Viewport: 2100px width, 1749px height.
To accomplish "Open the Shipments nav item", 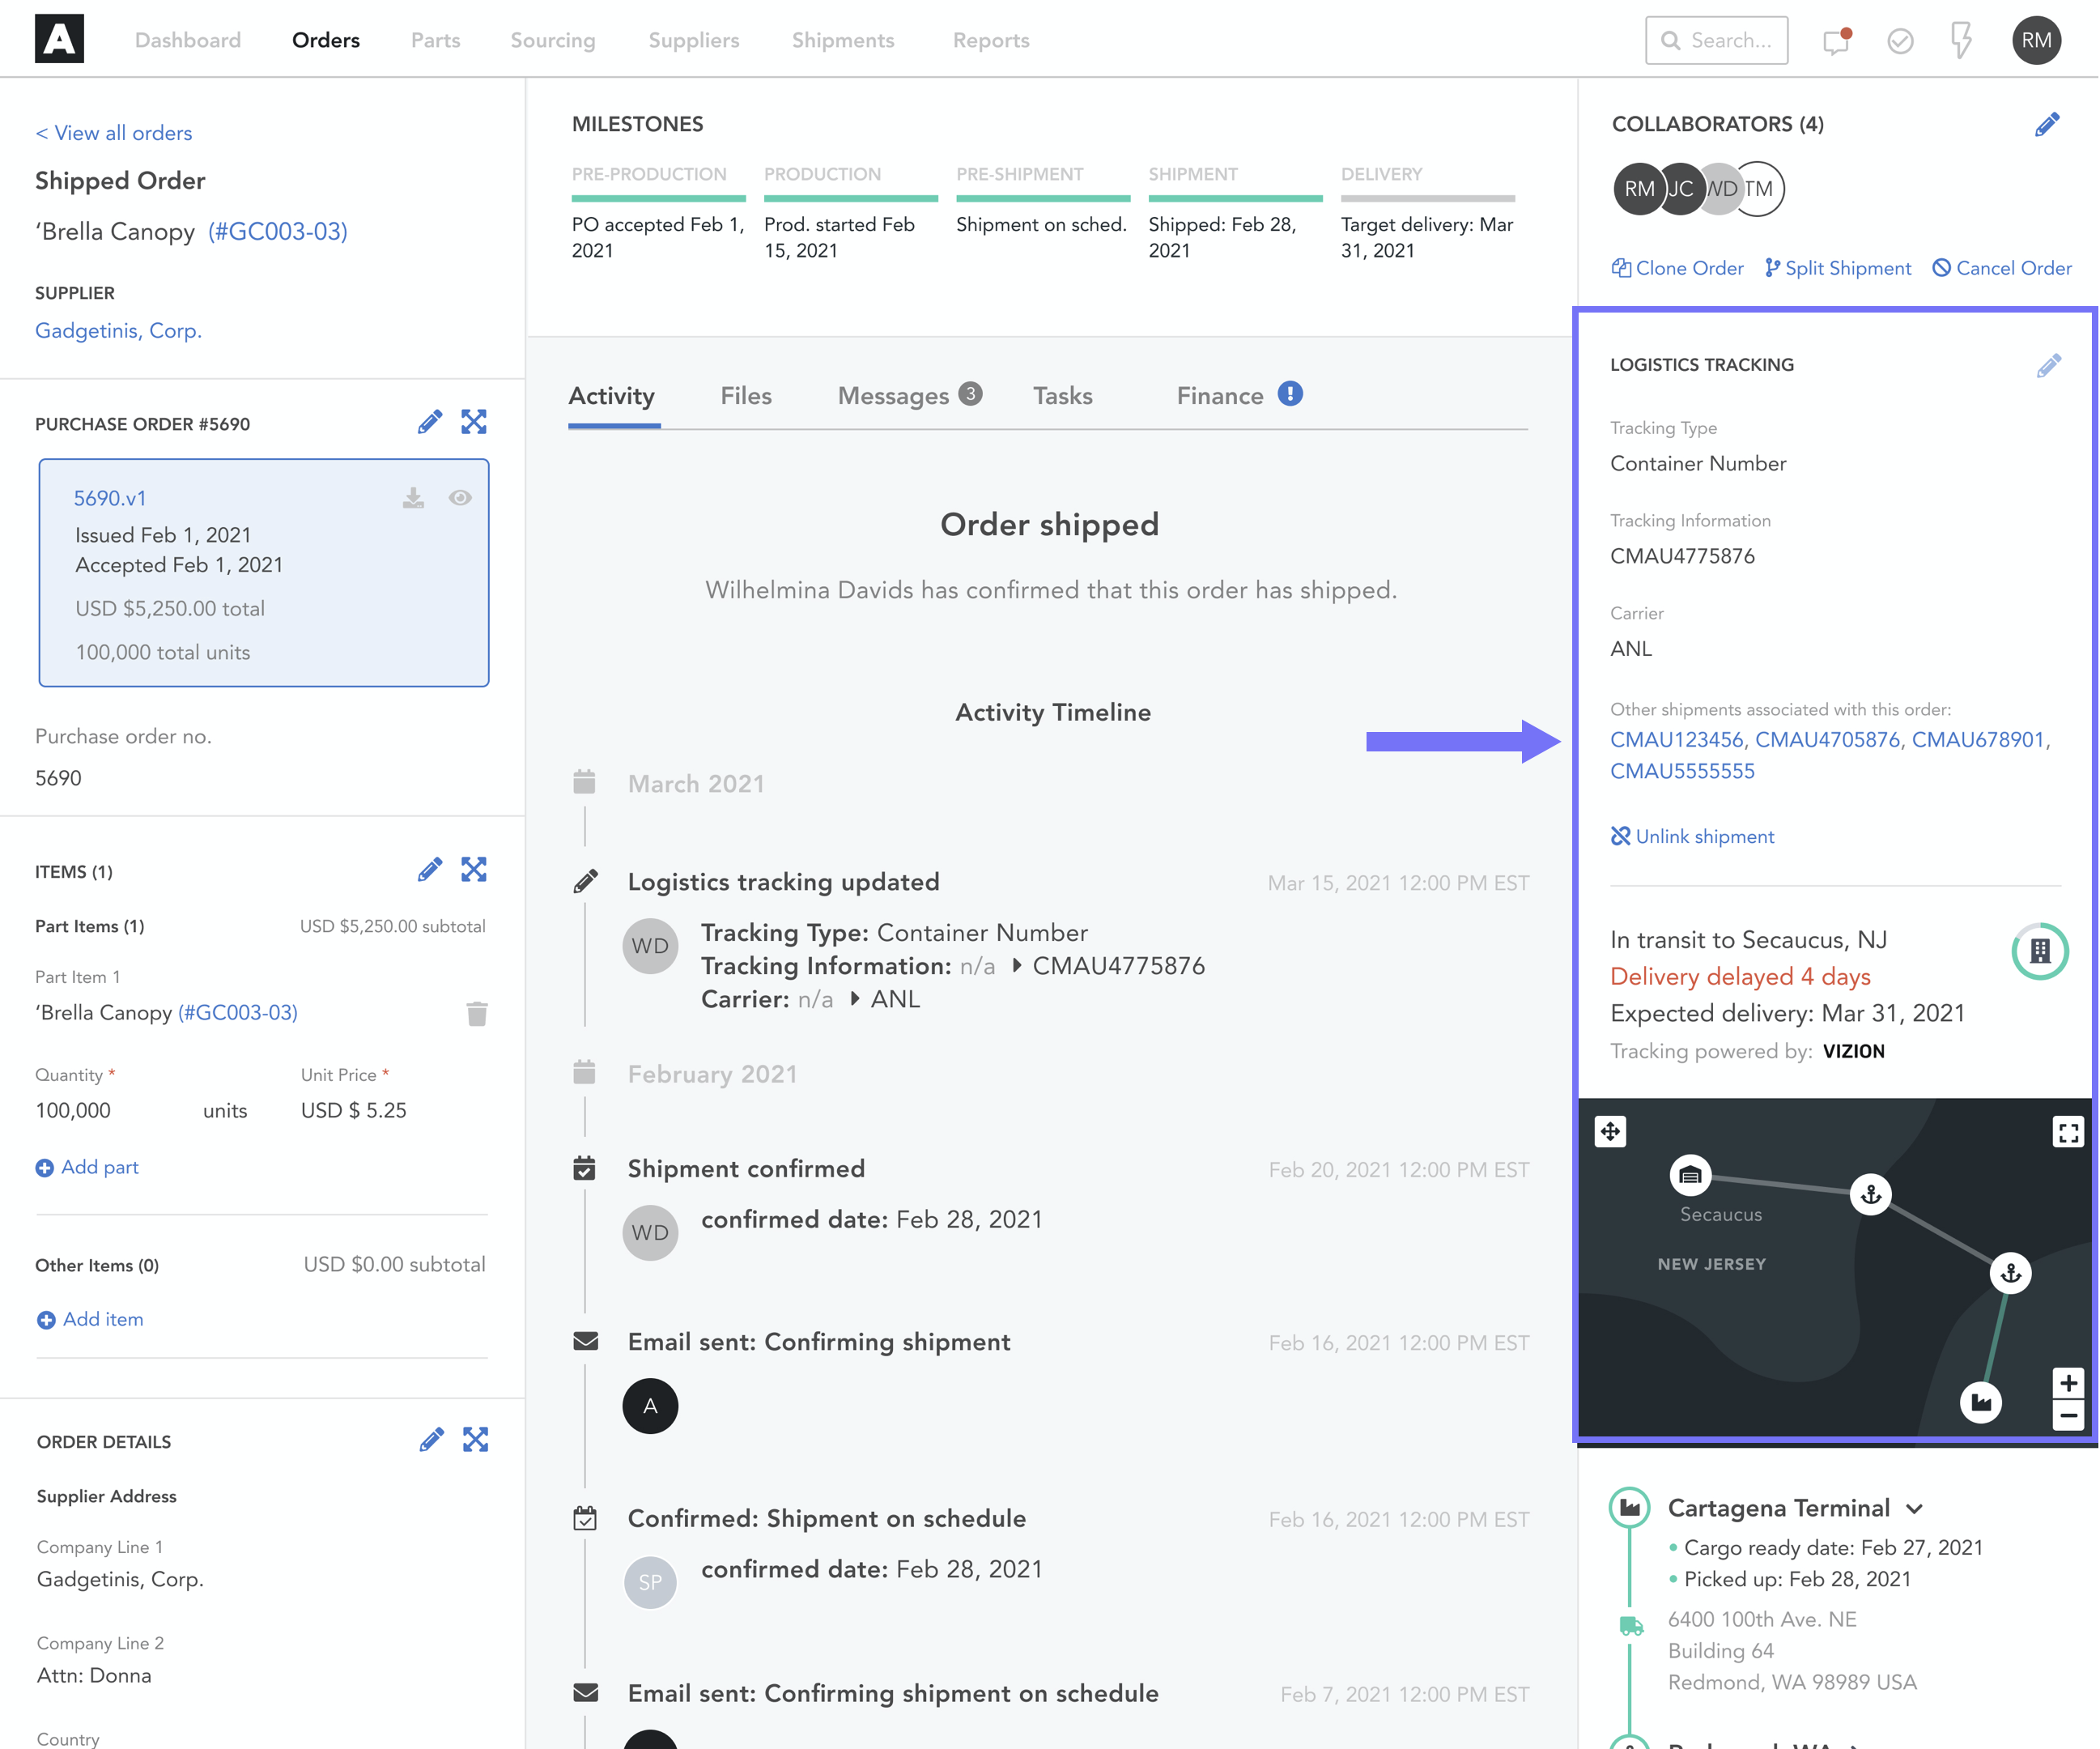I will (843, 40).
